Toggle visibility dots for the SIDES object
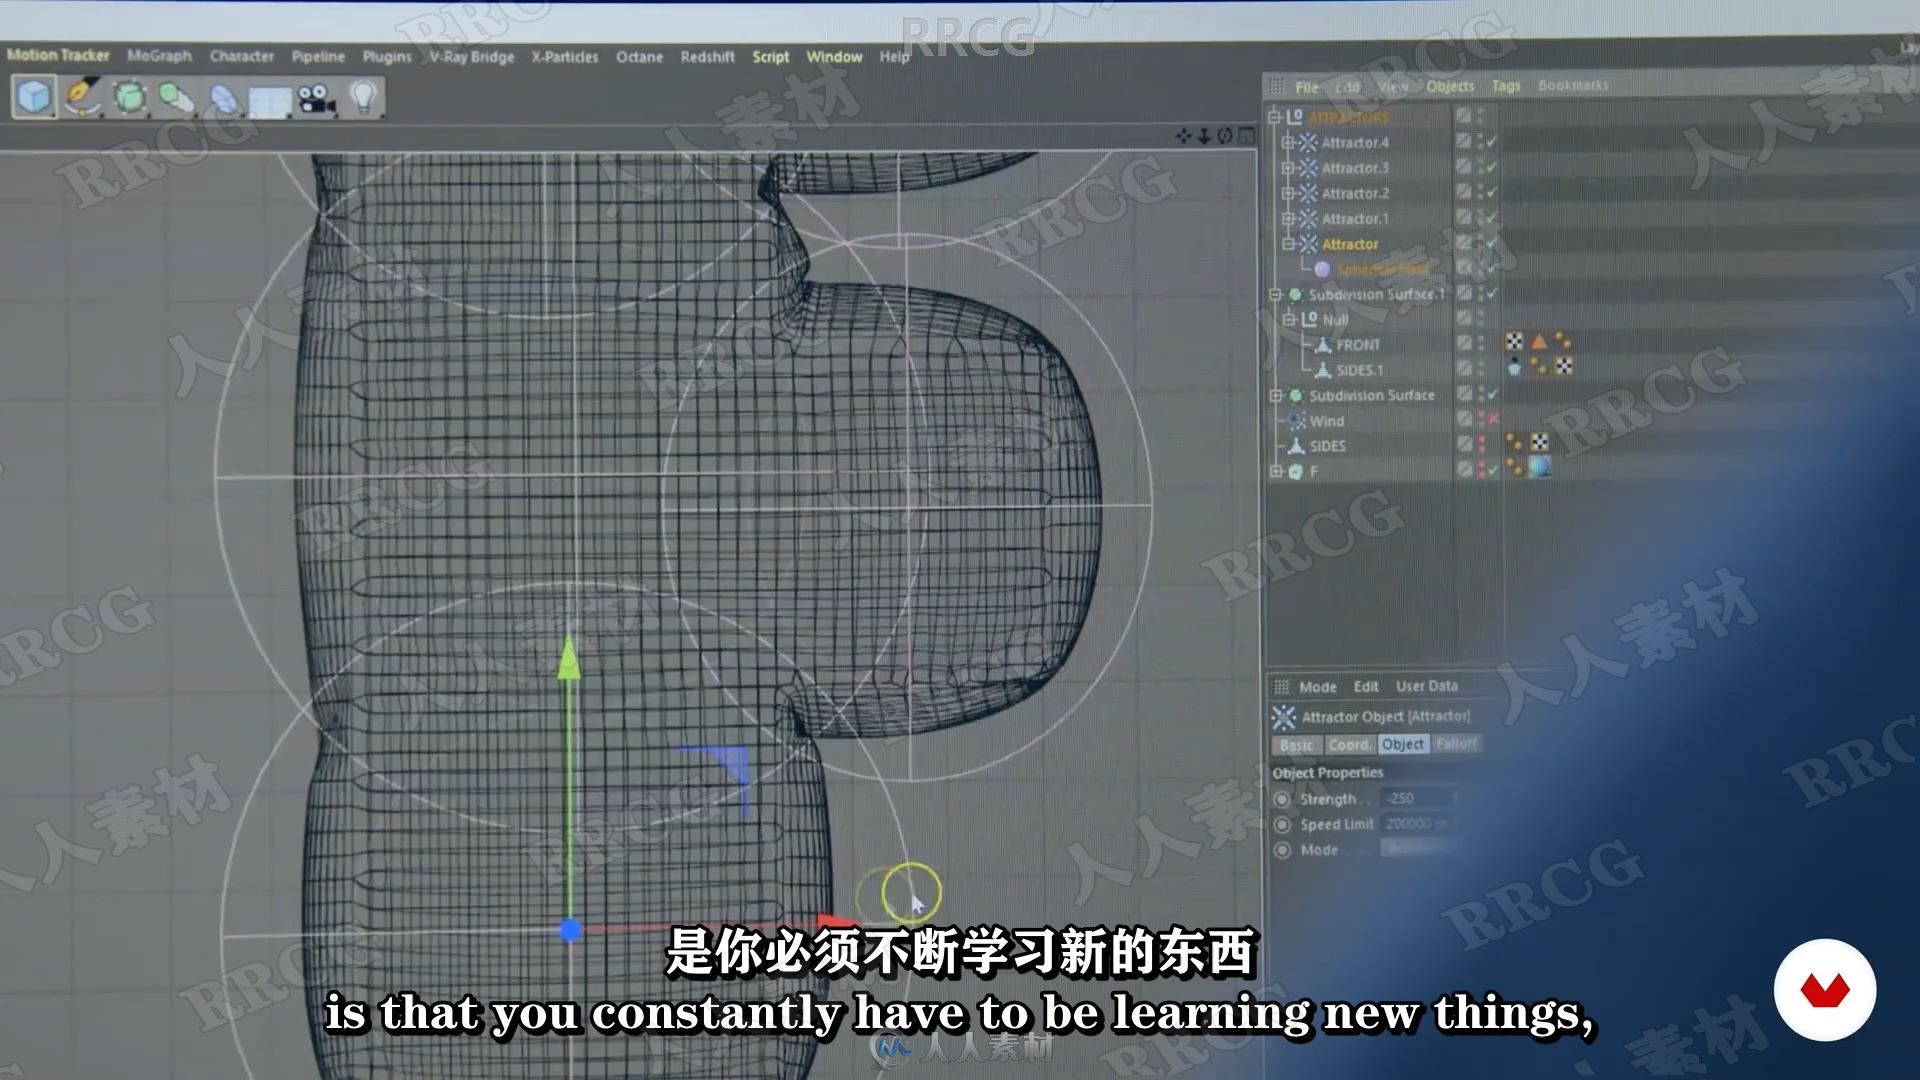Image resolution: width=1920 pixels, height=1080 pixels. (1482, 444)
